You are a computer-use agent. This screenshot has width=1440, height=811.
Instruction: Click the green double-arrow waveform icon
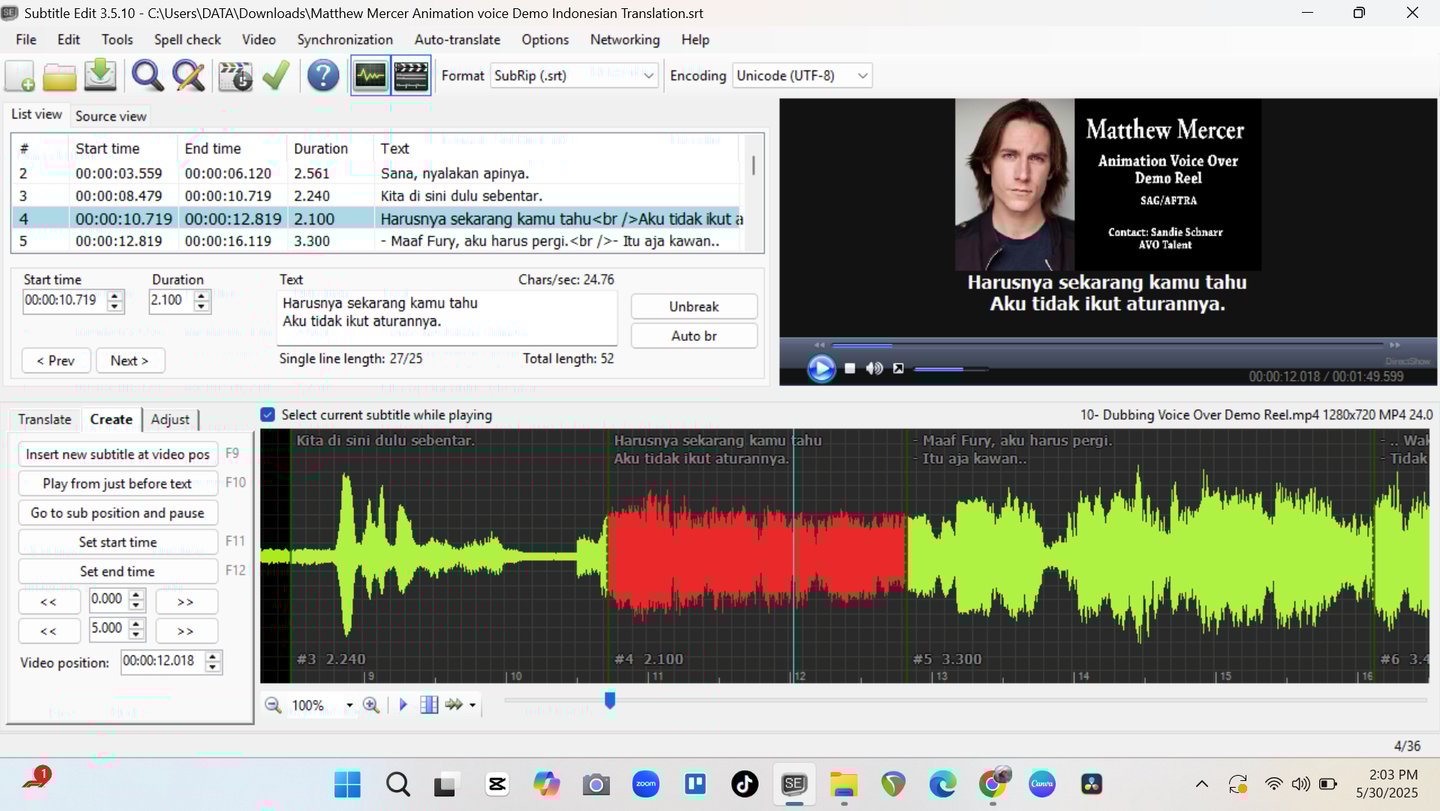pyautogui.click(x=454, y=705)
